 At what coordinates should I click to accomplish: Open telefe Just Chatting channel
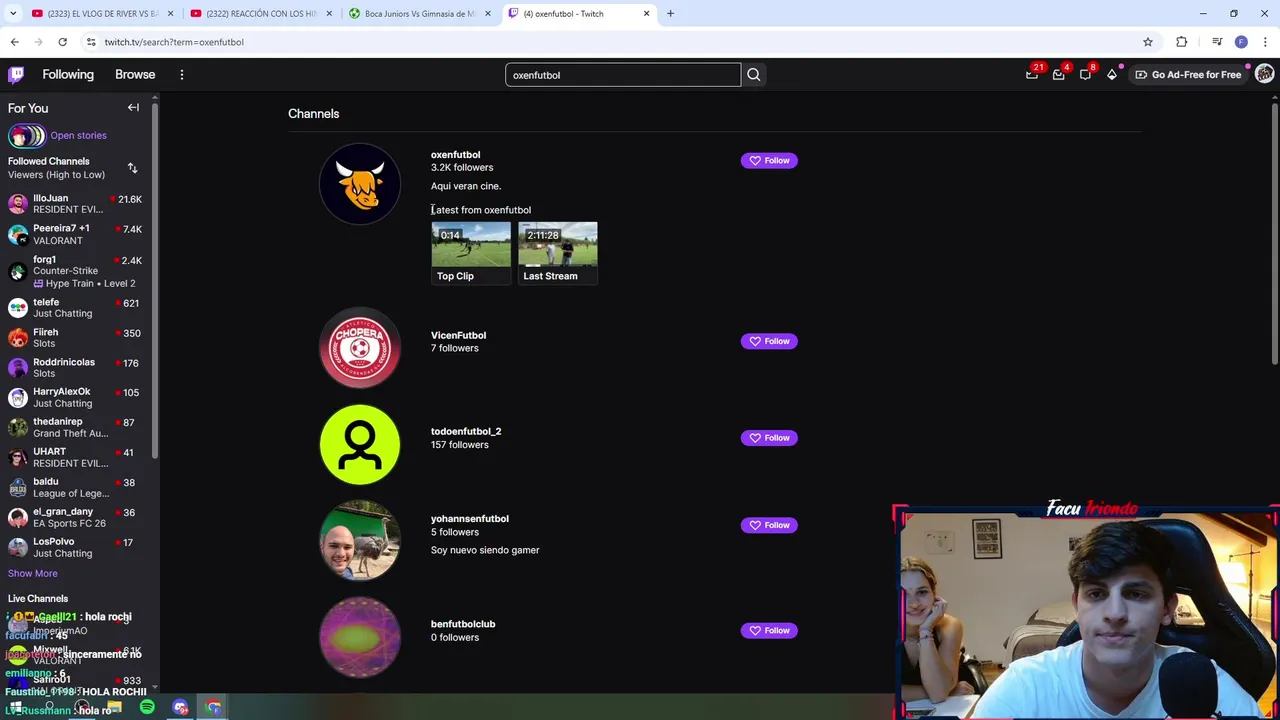pyautogui.click(x=76, y=308)
